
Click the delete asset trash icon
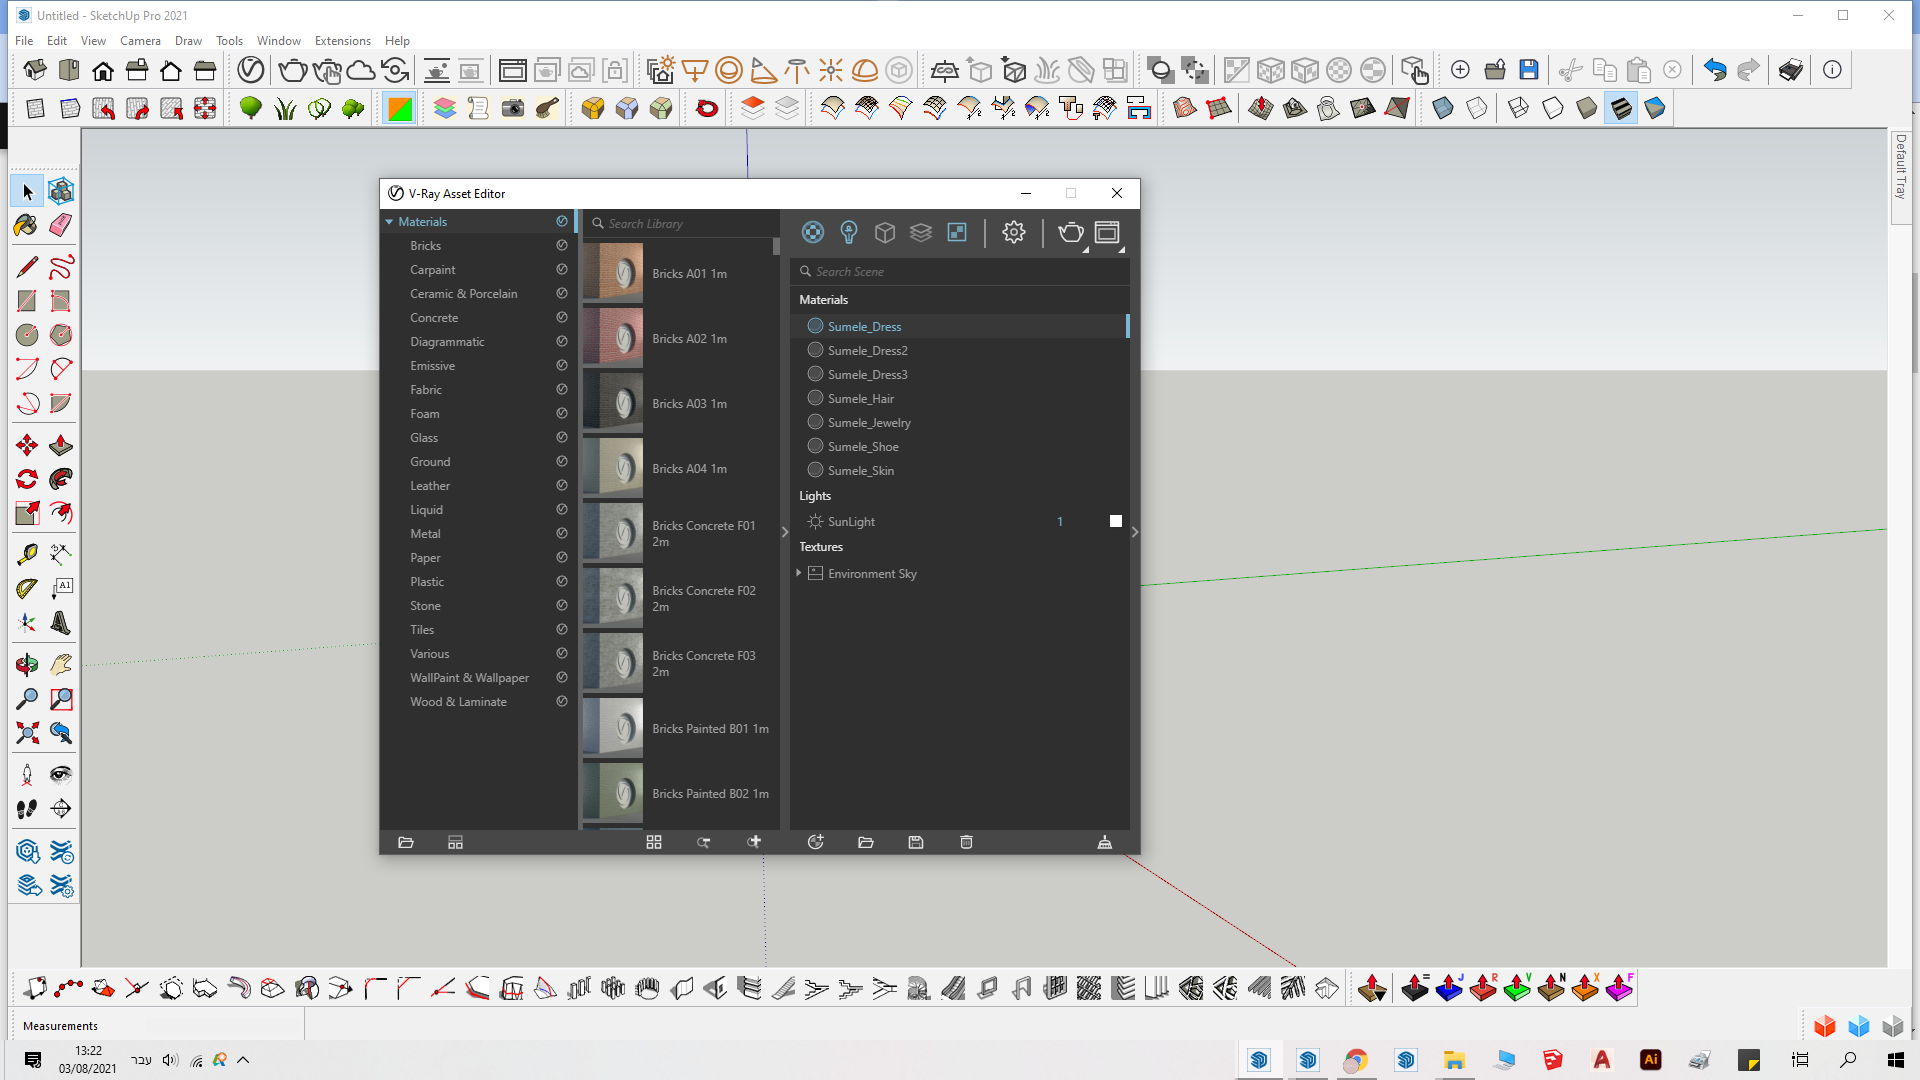(x=966, y=842)
